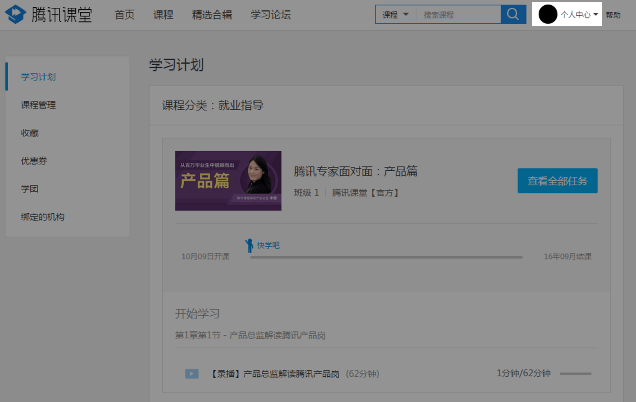Open the 腾讯专家面对面：产品篇 course title
Viewport: 636px width, 402px height.
coord(355,171)
